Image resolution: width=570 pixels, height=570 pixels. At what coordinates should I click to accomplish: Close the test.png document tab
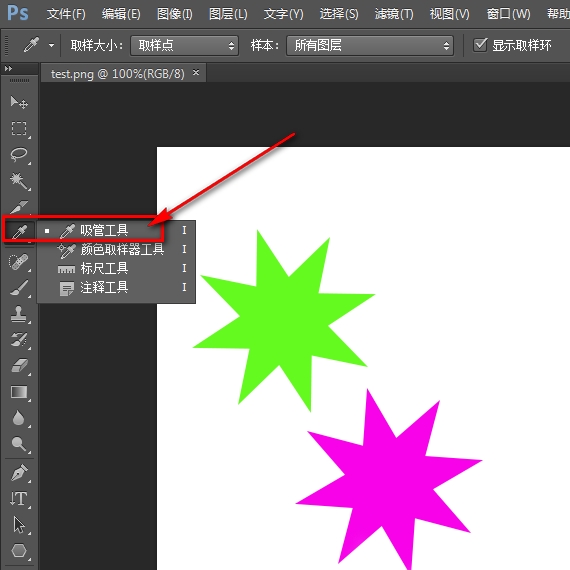(196, 73)
